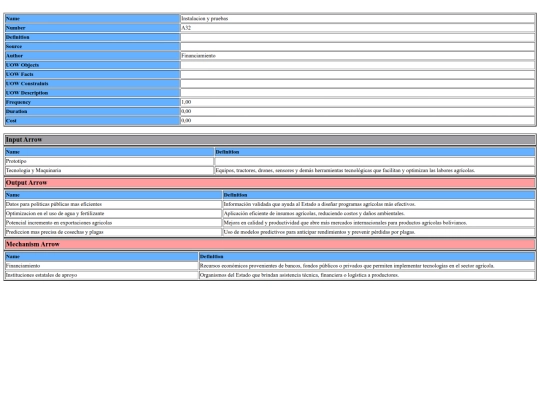
Task: Select the 'Tecnologia y Maquinaria' input name
Action: coord(33,170)
